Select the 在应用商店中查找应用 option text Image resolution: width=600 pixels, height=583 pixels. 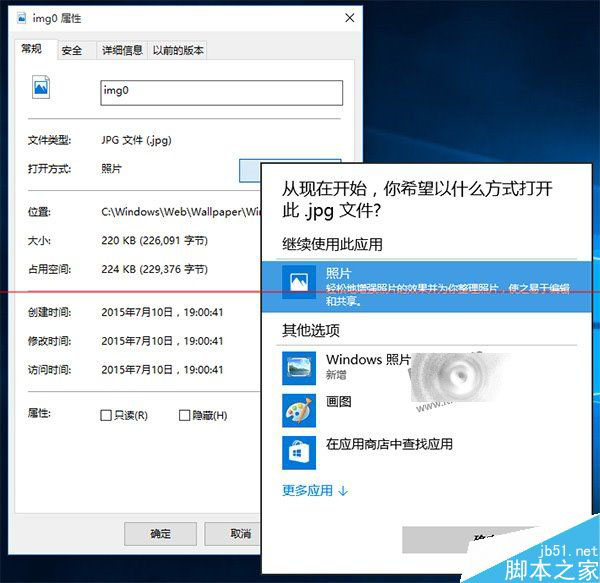[x=389, y=444]
